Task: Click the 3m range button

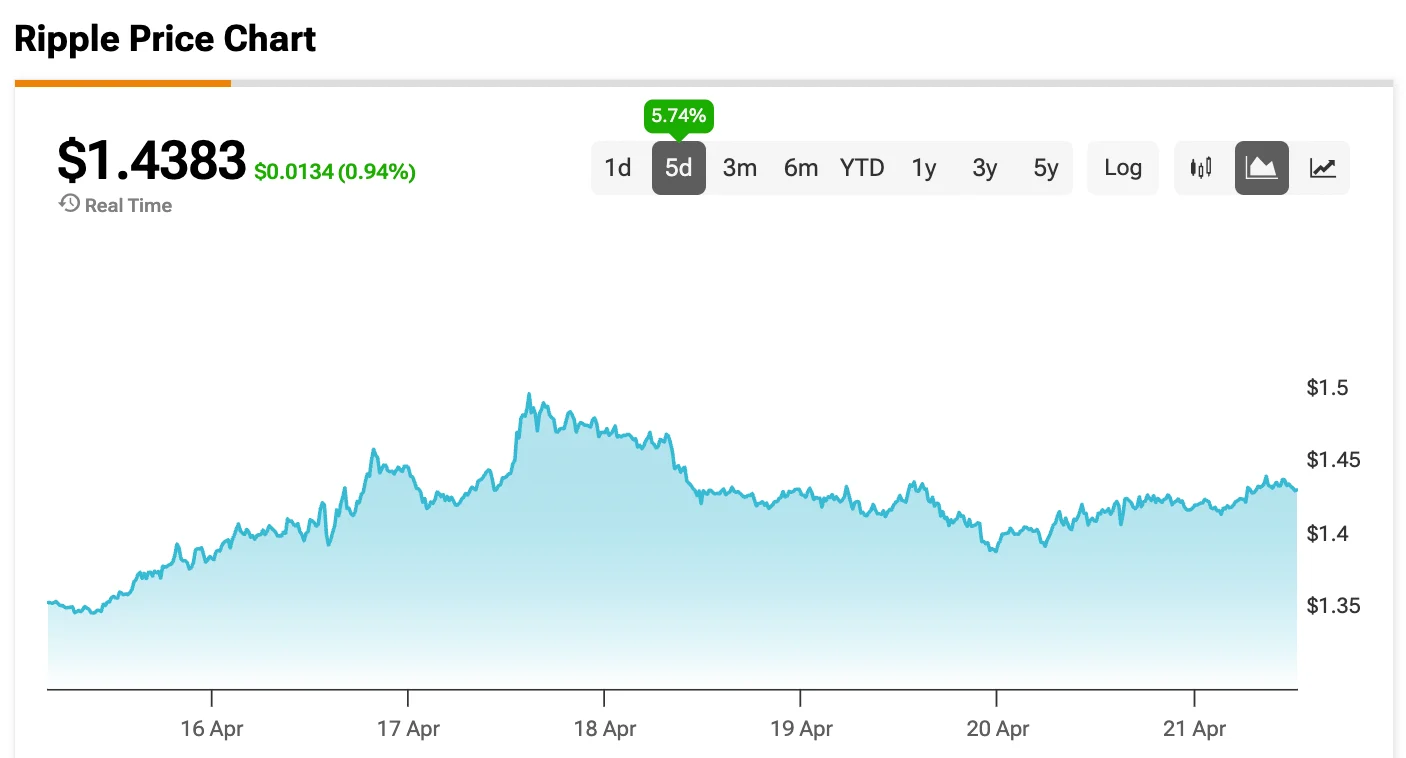Action: pyautogui.click(x=740, y=168)
